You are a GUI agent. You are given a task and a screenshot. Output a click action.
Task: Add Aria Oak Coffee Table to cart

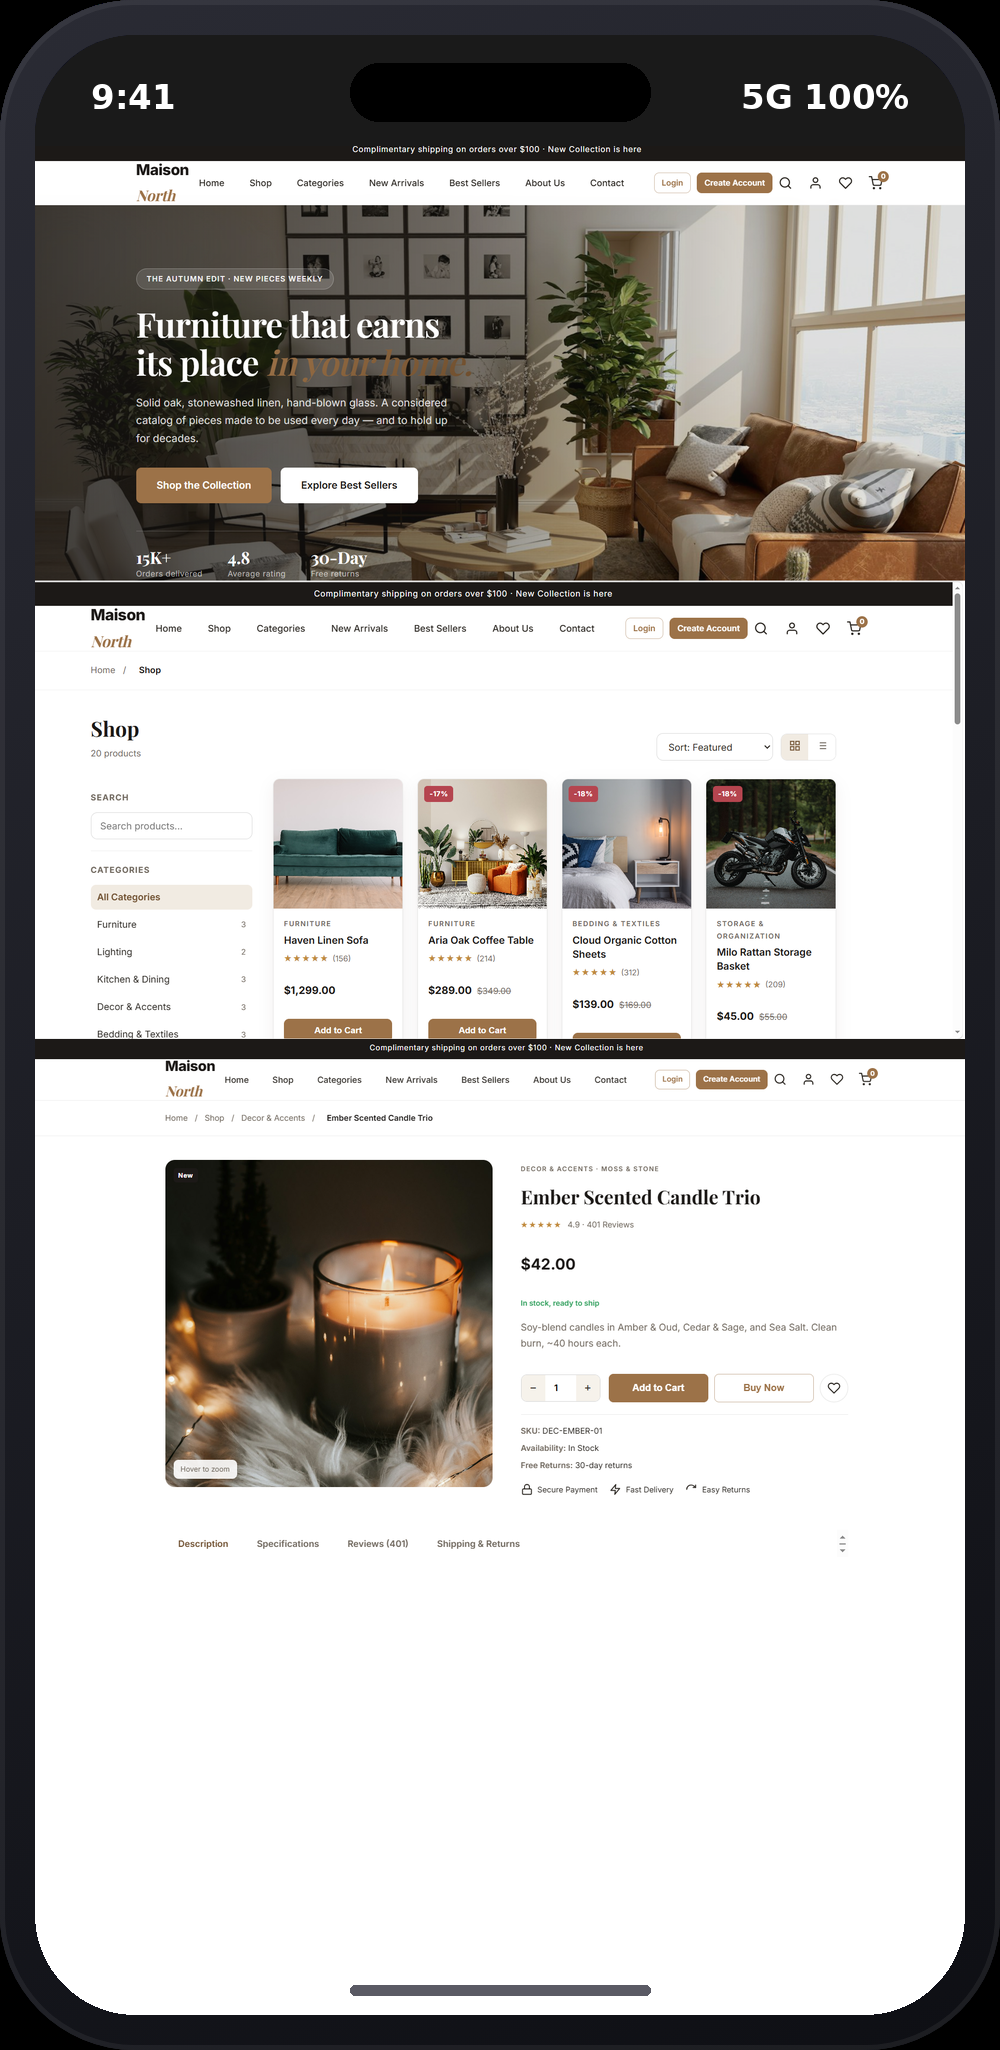[x=482, y=1029]
